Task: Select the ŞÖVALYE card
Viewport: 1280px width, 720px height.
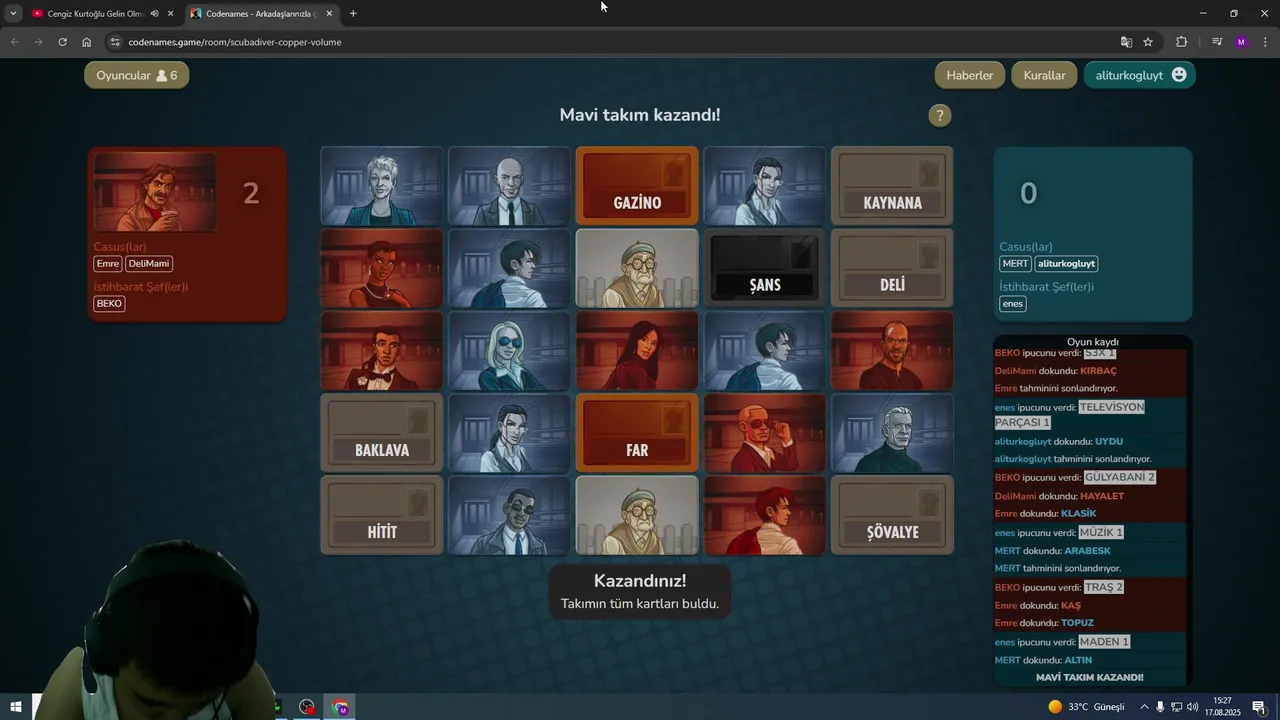Action: coord(892,515)
